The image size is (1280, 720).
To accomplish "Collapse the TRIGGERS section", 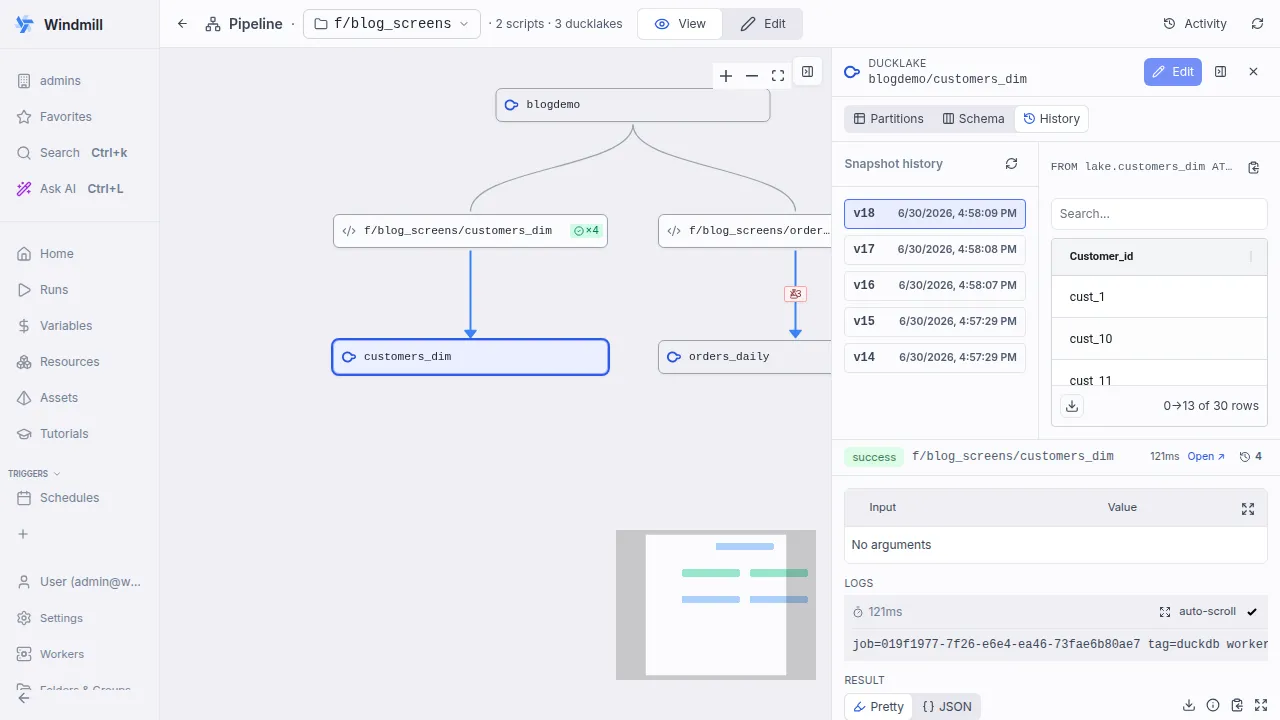I will [34, 474].
